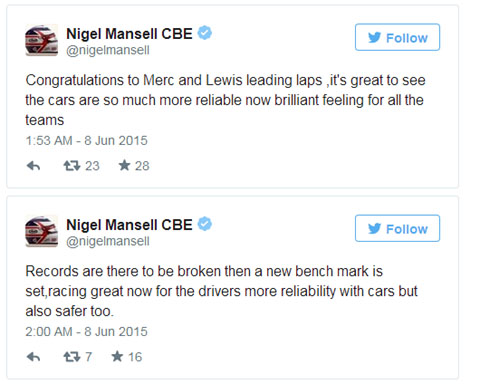Click retweet count 23 on first tweet
This screenshot has height=384, width=480.
[92, 166]
